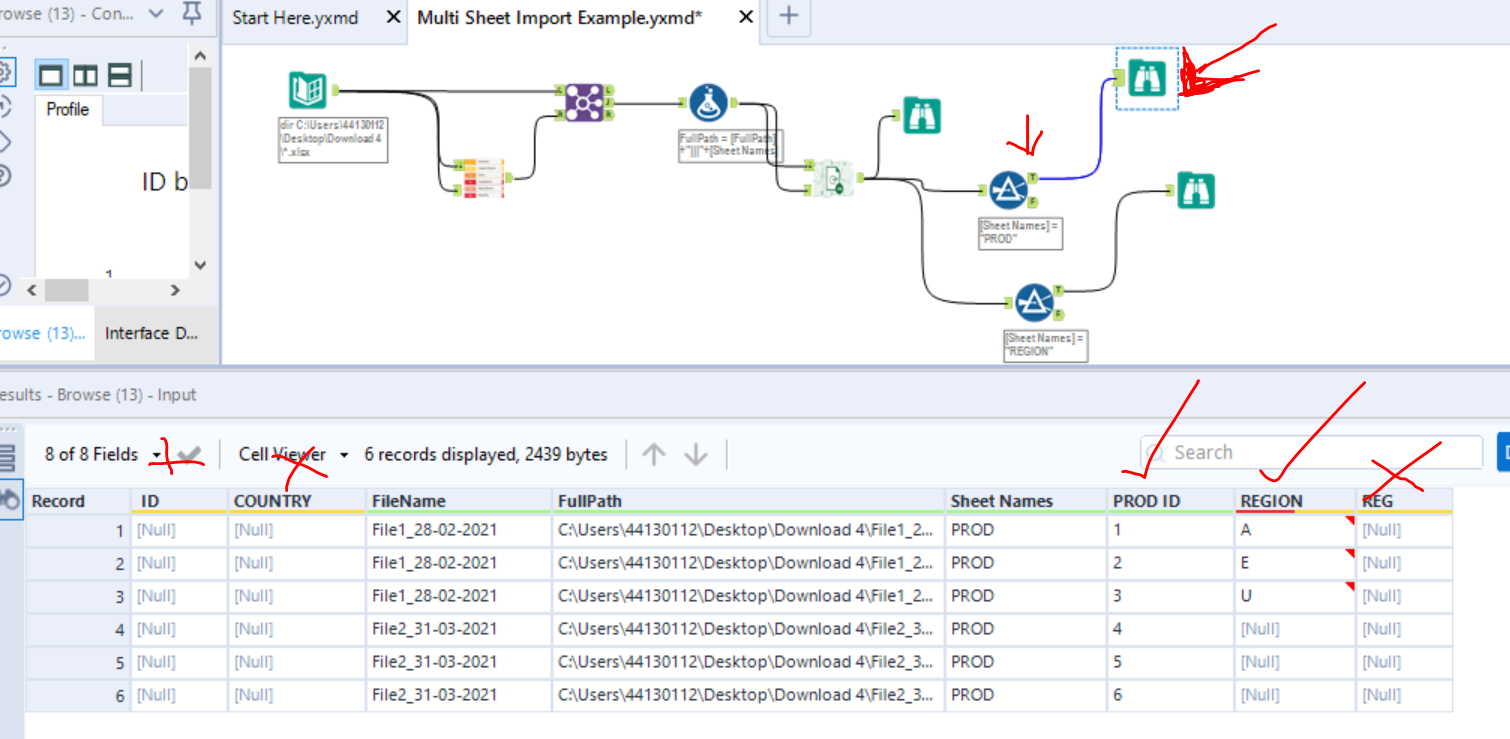The image size is (1510, 739).
Task: Open the selected Browse tool at top right
Action: click(x=1146, y=76)
